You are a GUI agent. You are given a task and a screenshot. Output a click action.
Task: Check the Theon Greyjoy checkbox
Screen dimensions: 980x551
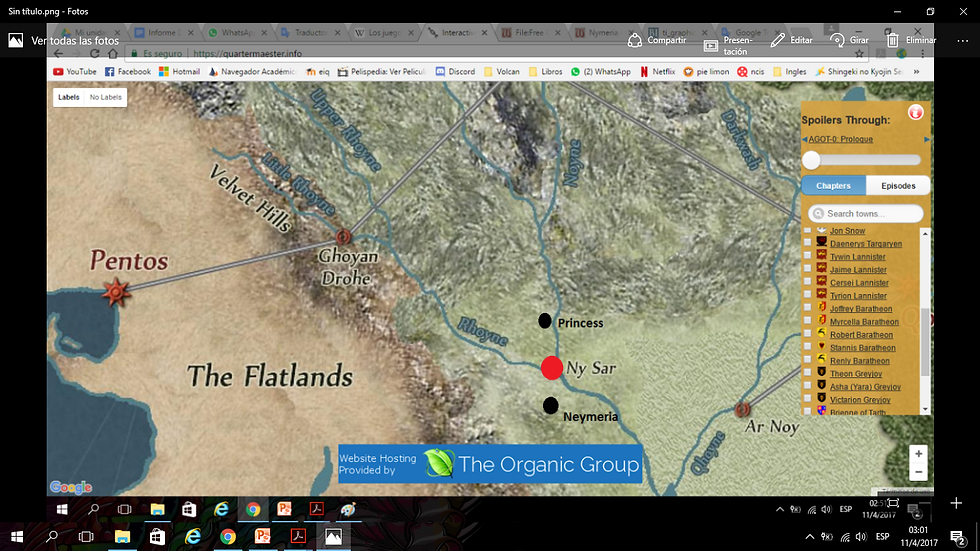coord(808,374)
